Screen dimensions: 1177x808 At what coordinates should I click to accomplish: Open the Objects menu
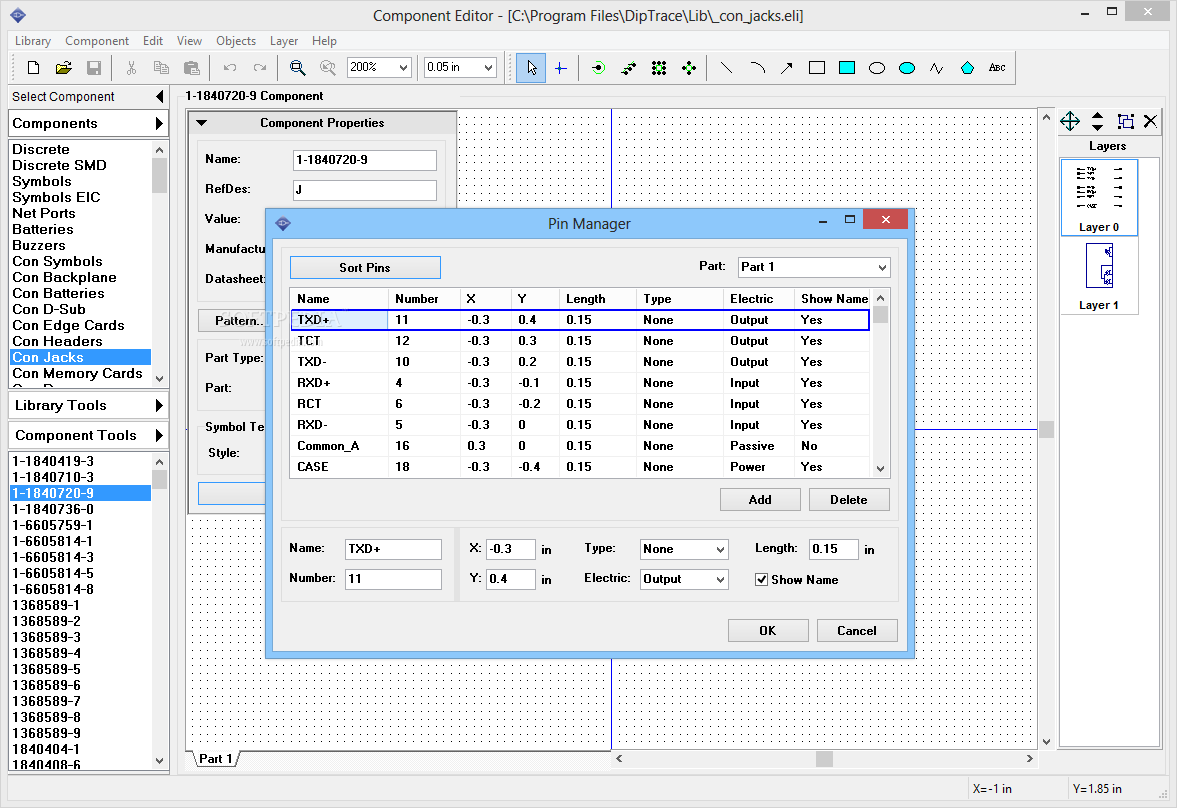236,41
